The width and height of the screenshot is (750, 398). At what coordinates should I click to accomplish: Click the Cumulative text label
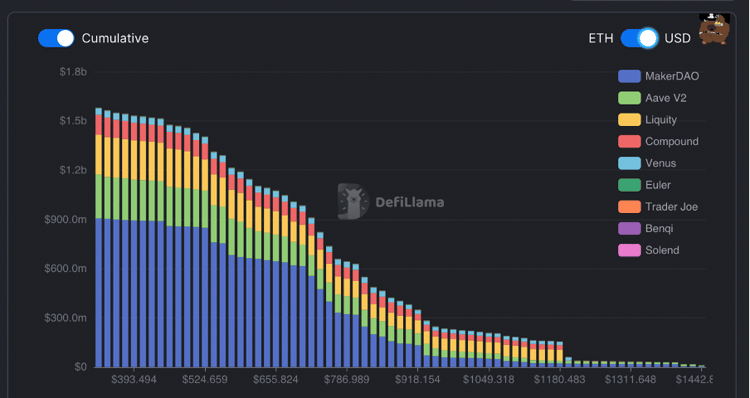[115, 38]
